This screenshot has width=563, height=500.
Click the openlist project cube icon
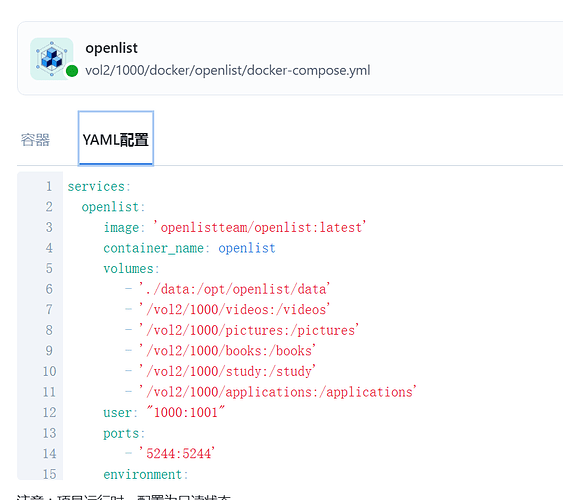pos(52,59)
